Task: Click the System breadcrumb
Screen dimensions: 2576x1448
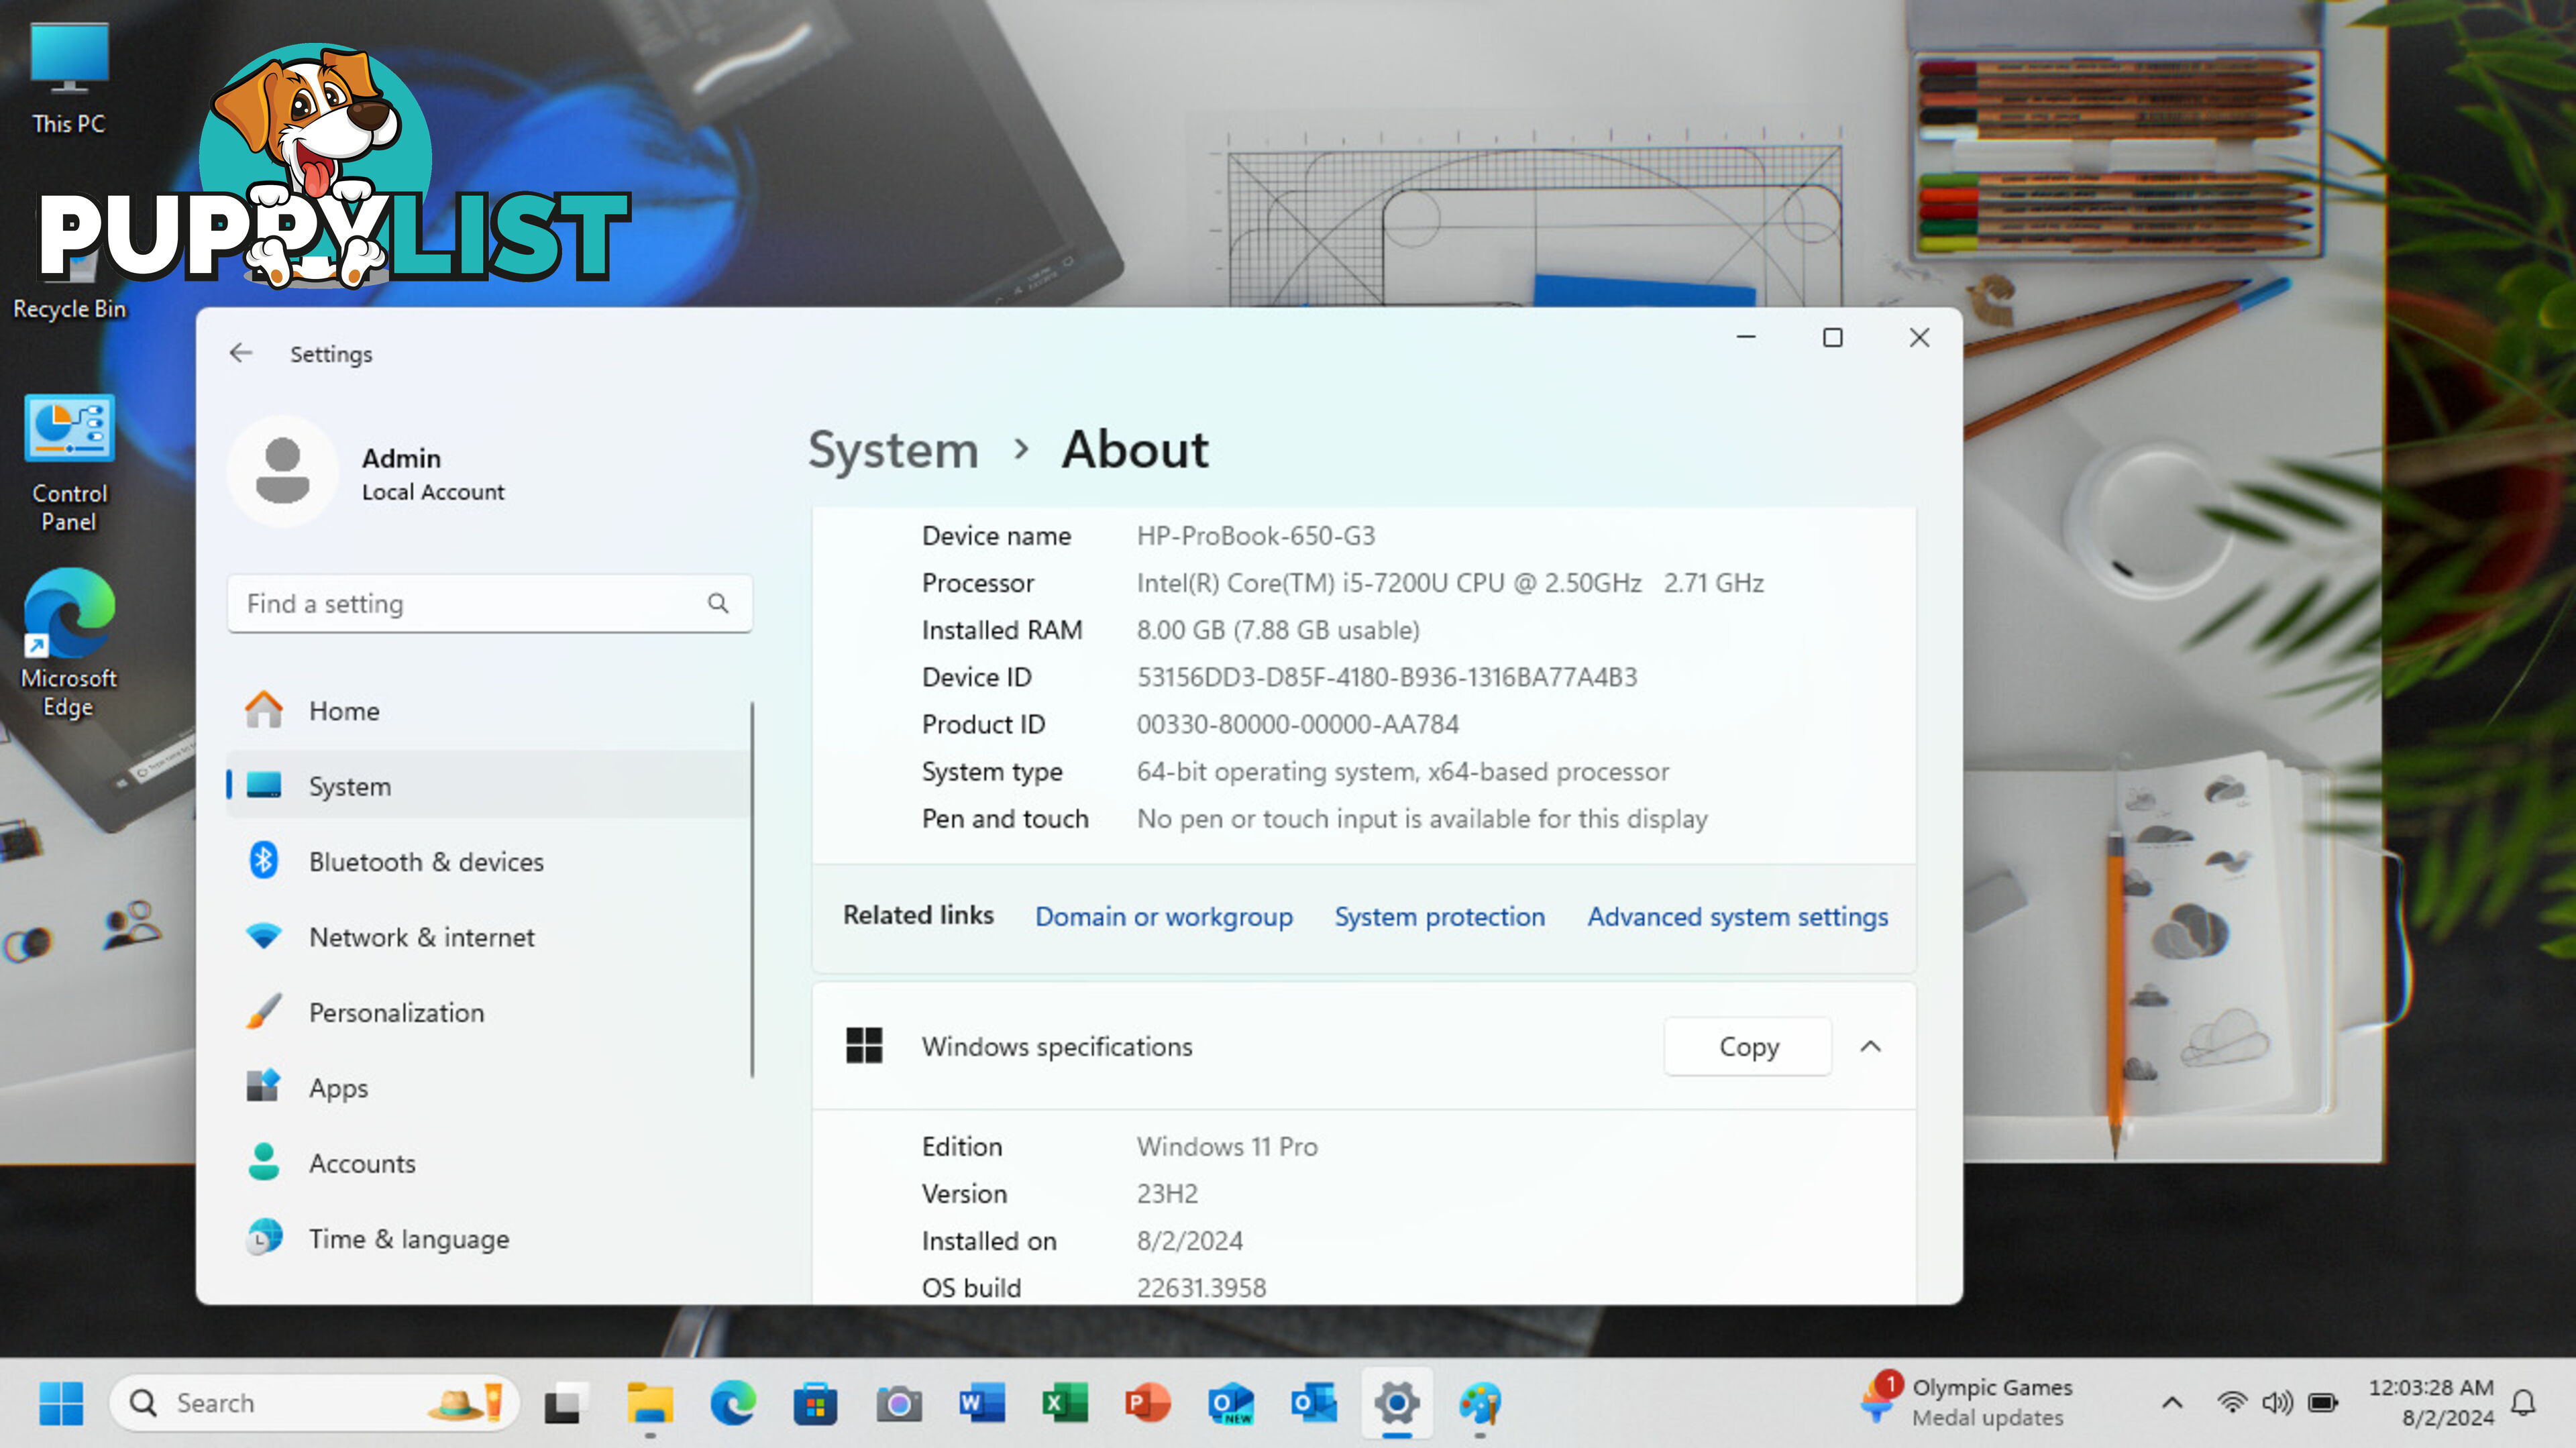Action: point(893,449)
